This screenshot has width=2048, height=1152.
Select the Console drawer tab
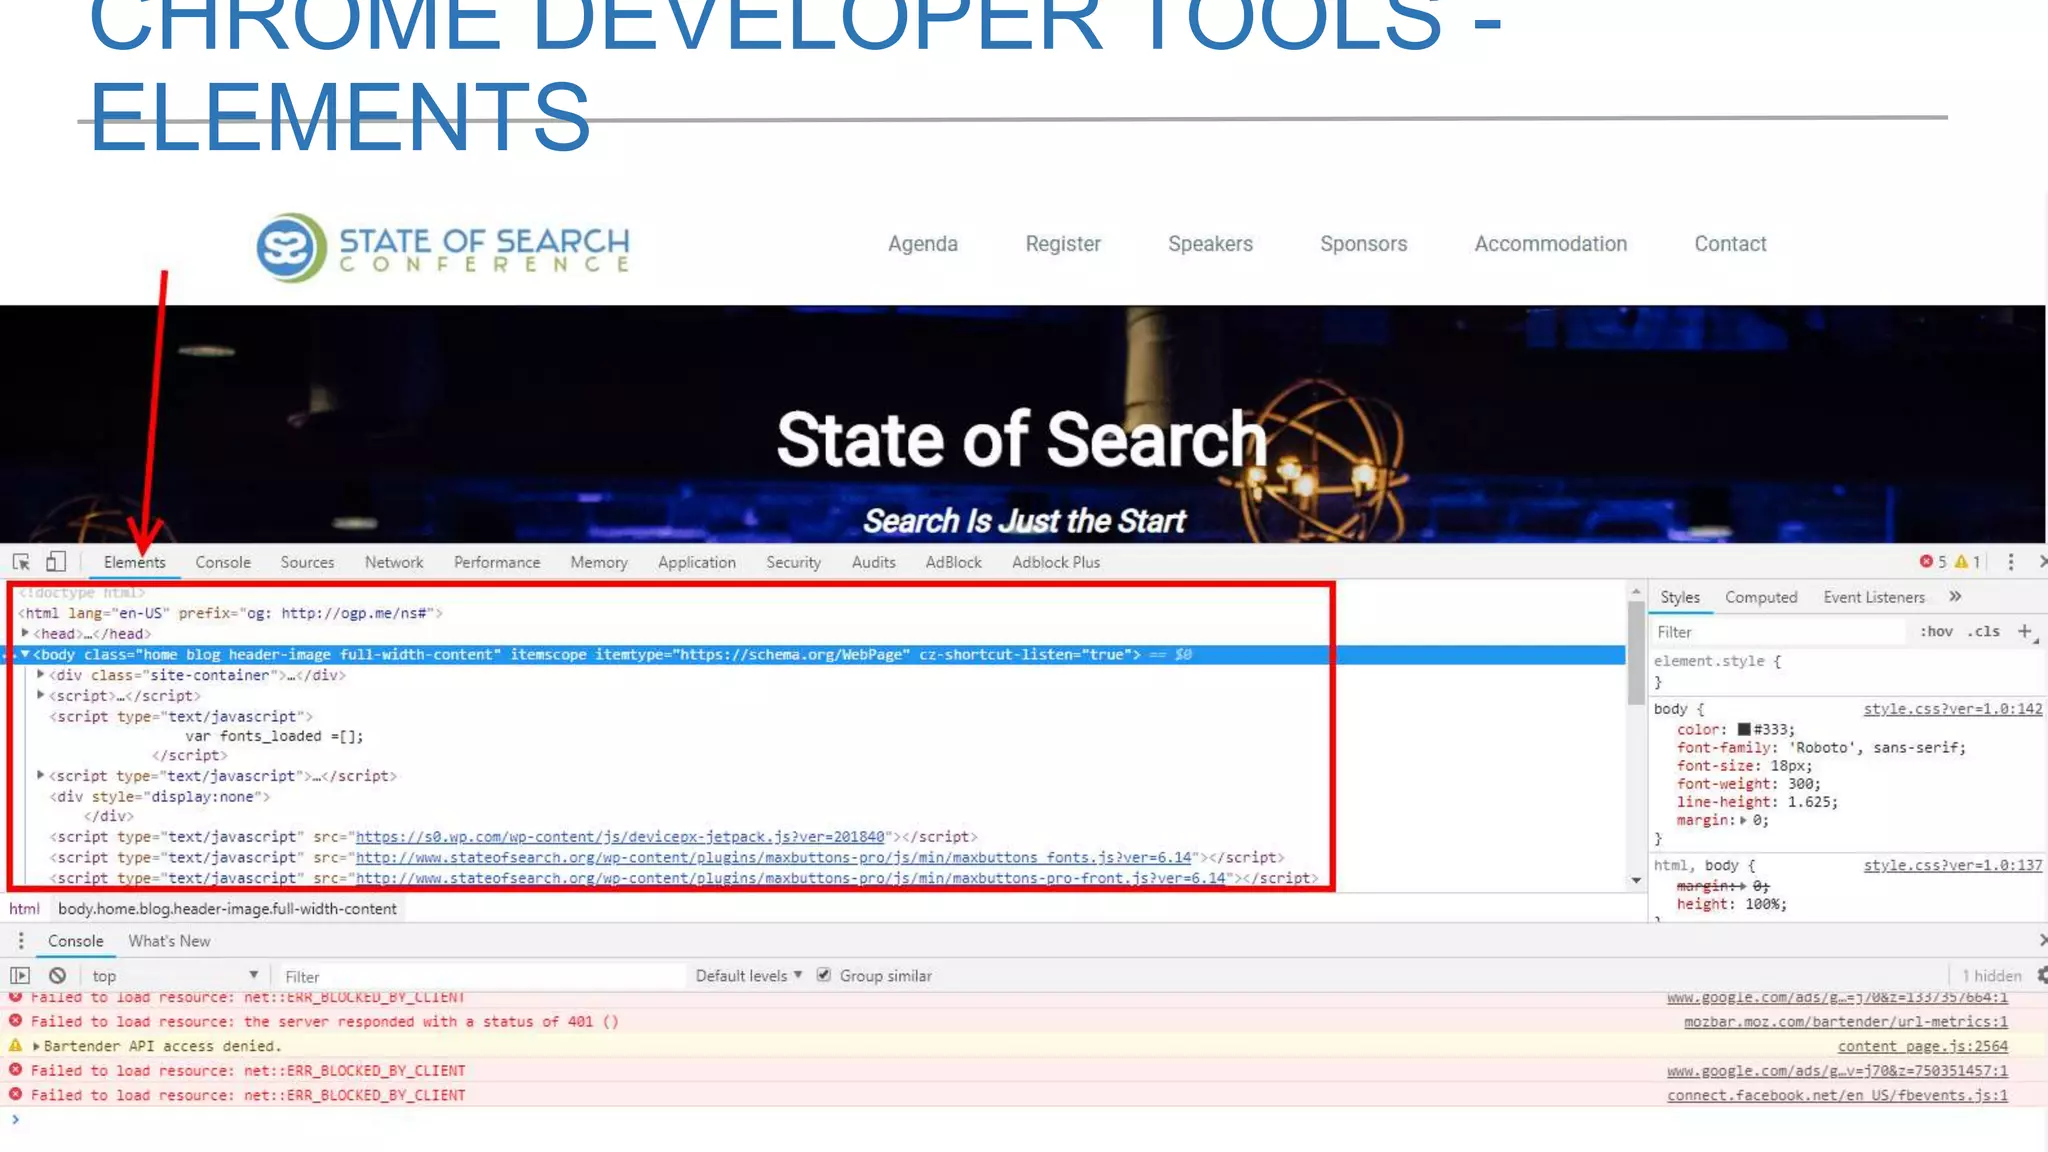coord(76,941)
